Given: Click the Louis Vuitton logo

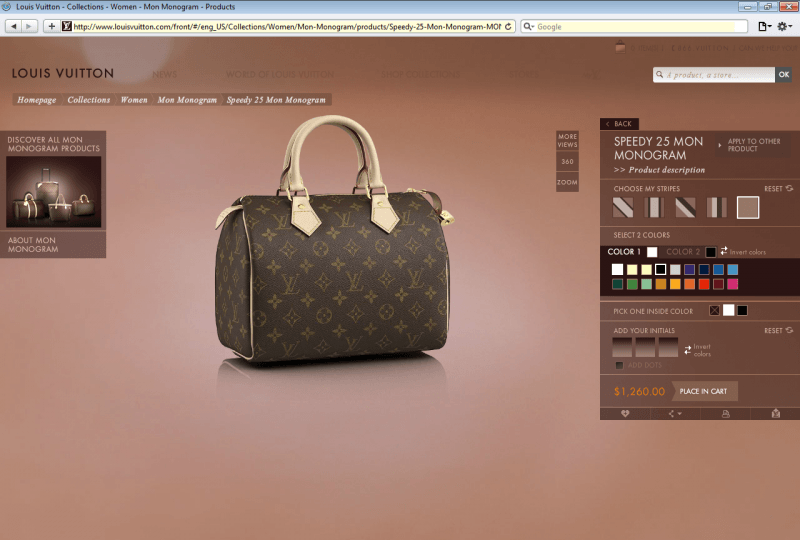Looking at the screenshot, I should (x=63, y=73).
